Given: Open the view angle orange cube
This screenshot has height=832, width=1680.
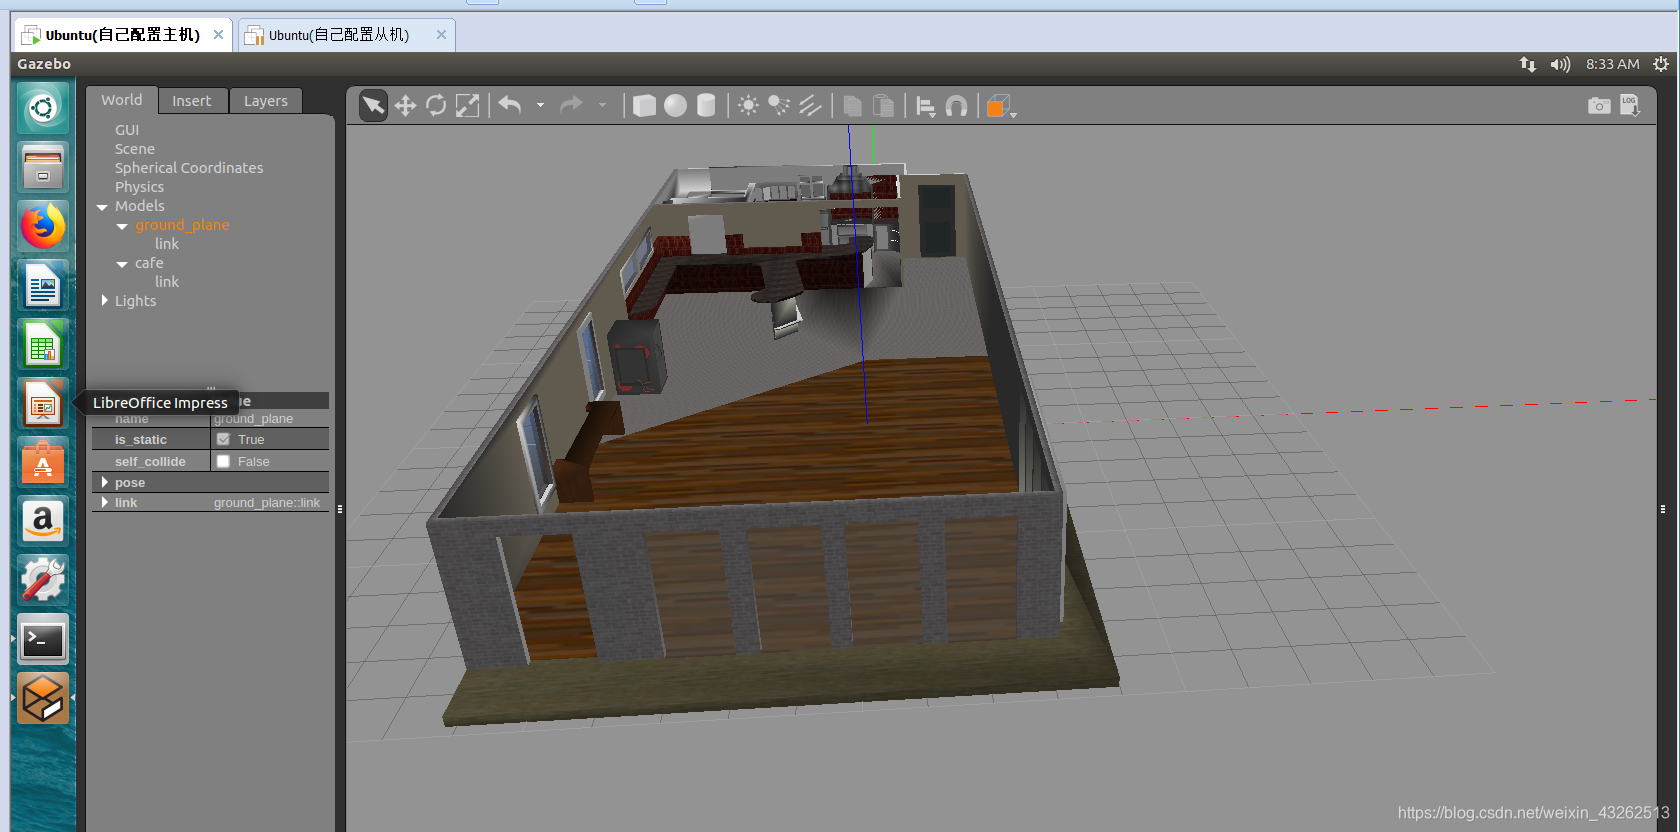Looking at the screenshot, I should 1000,106.
